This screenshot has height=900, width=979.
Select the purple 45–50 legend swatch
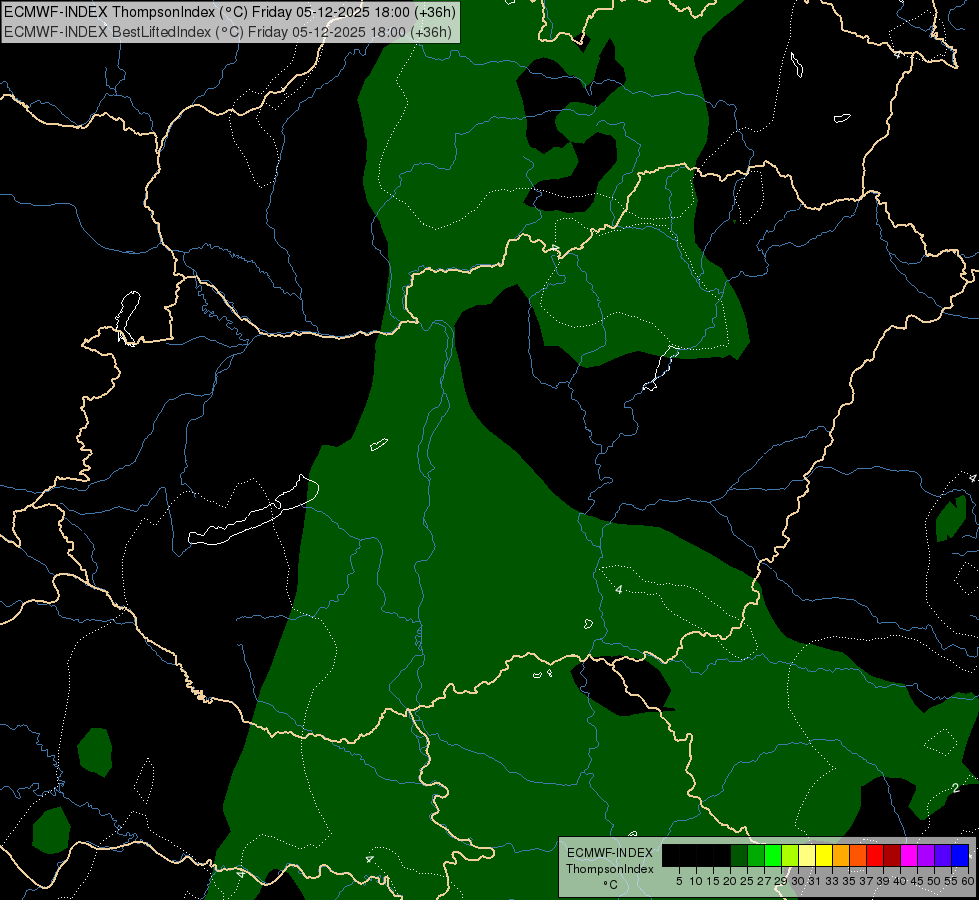[926, 855]
